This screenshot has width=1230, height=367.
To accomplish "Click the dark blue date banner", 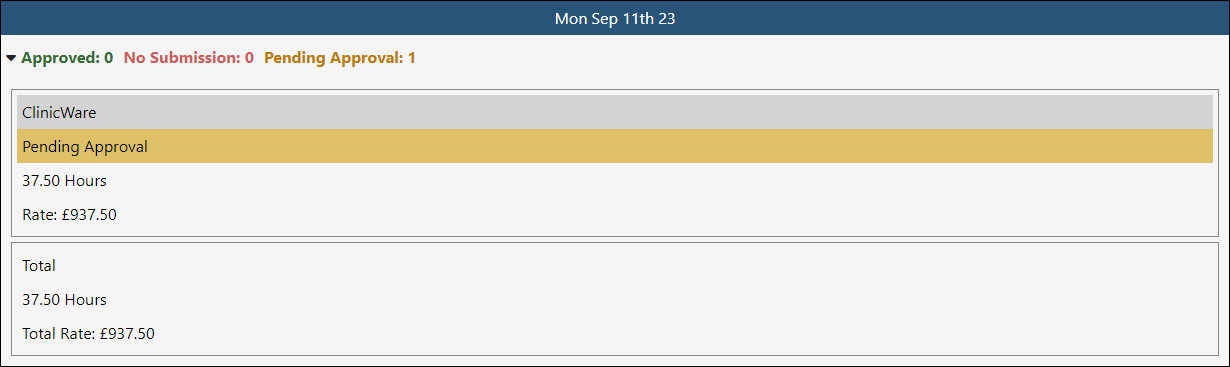I will tap(615, 19).
